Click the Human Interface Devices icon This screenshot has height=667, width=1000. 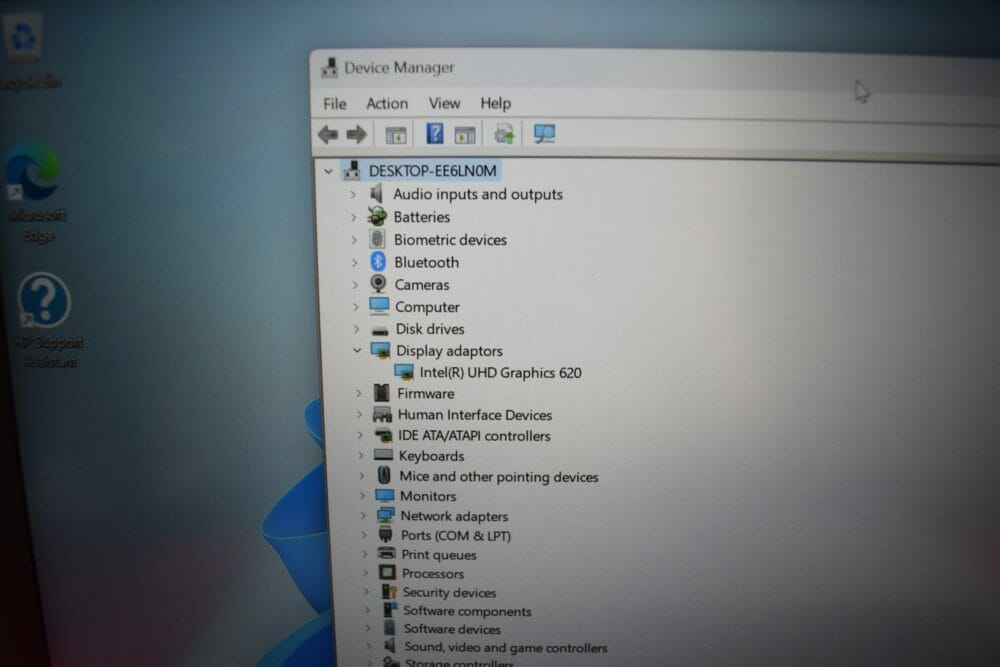point(382,414)
